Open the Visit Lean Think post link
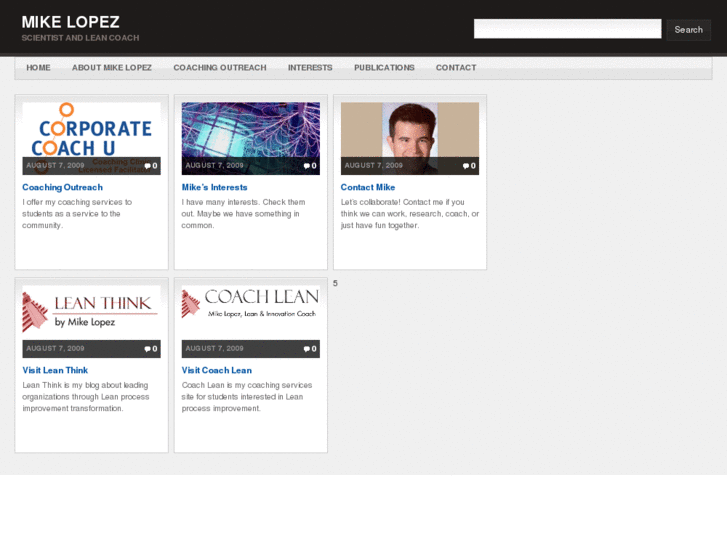 (55, 370)
